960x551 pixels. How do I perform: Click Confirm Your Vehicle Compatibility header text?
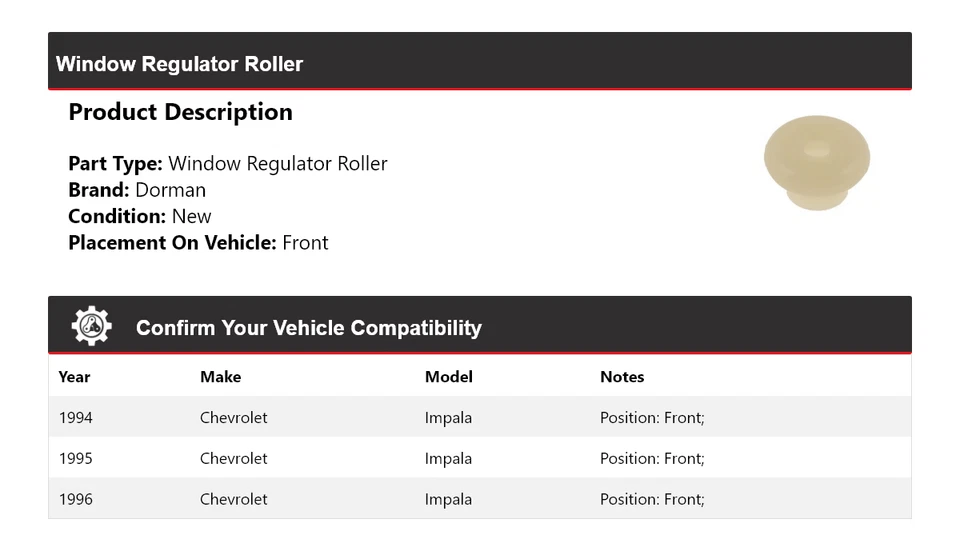308,328
